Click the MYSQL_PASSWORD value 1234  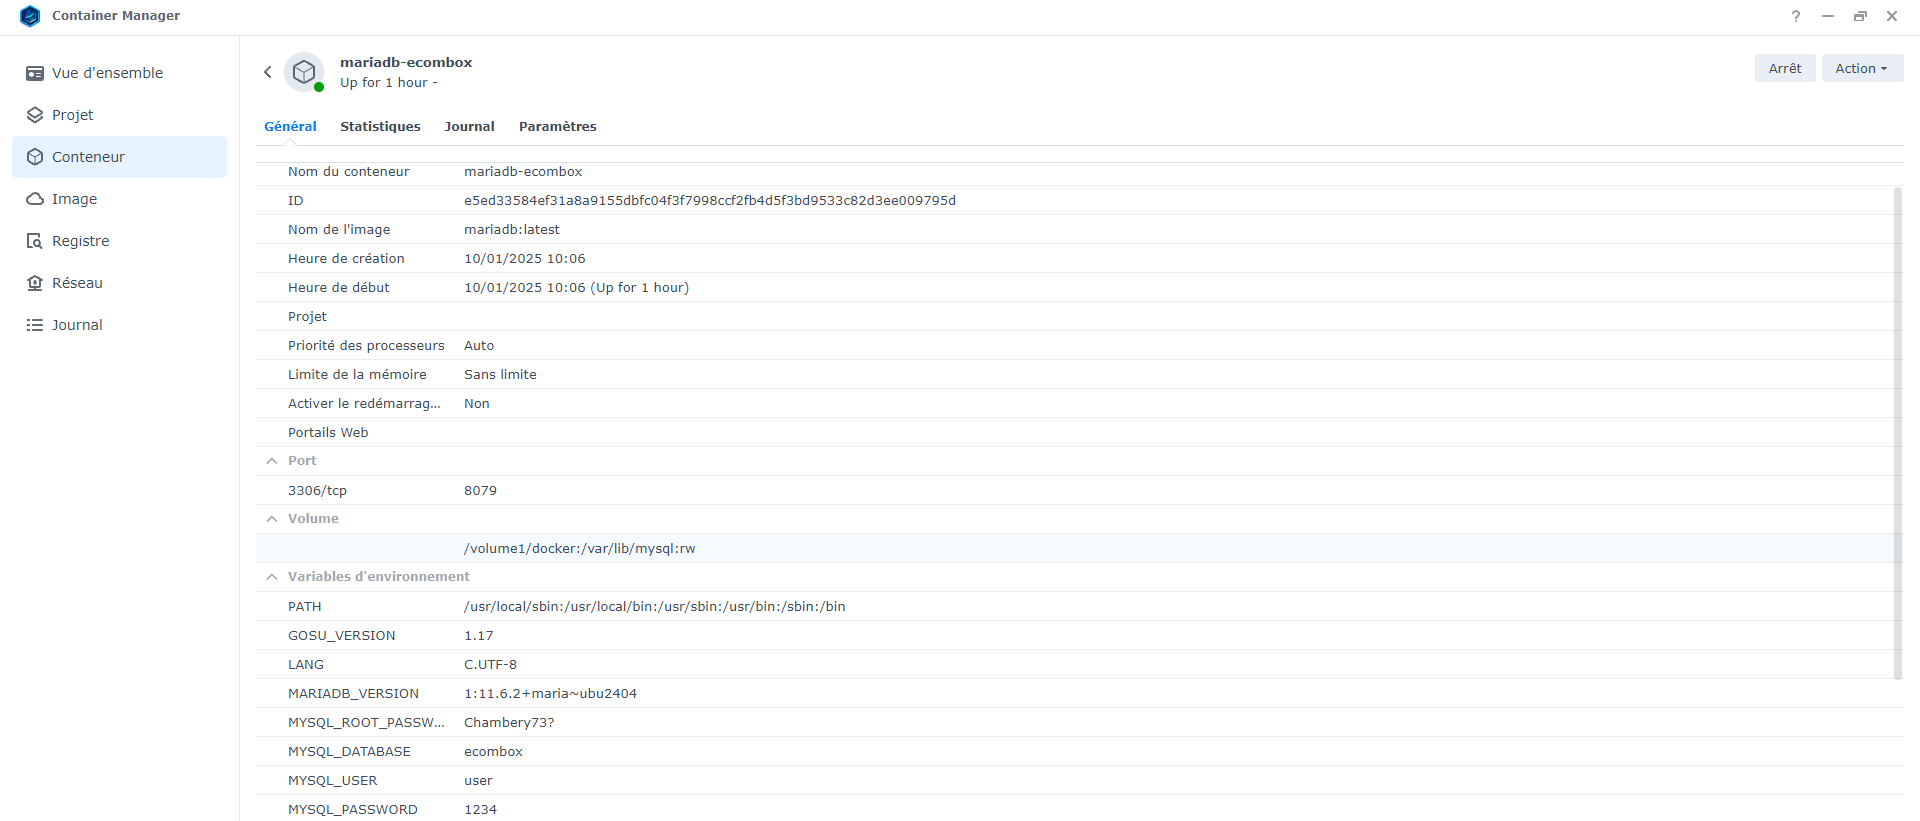tap(480, 810)
